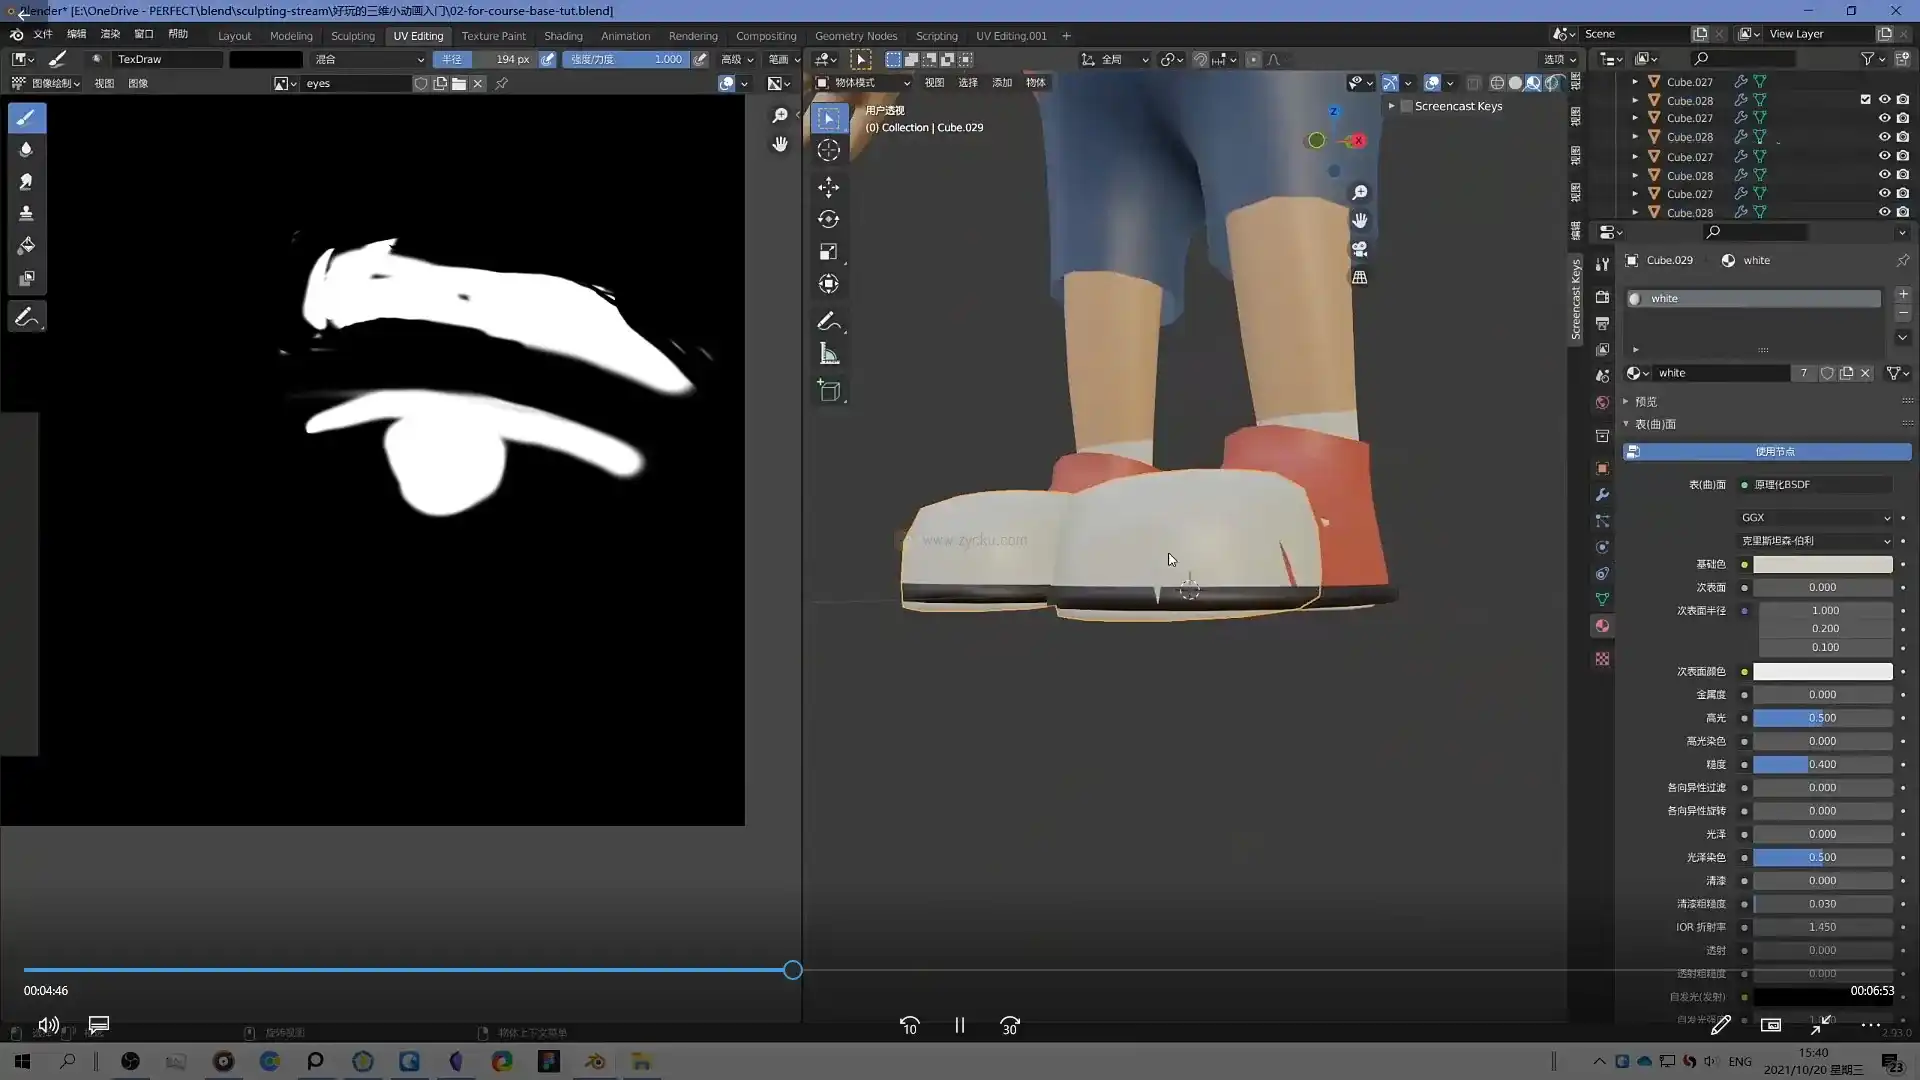Select the Add Cube tool

pyautogui.click(x=828, y=391)
